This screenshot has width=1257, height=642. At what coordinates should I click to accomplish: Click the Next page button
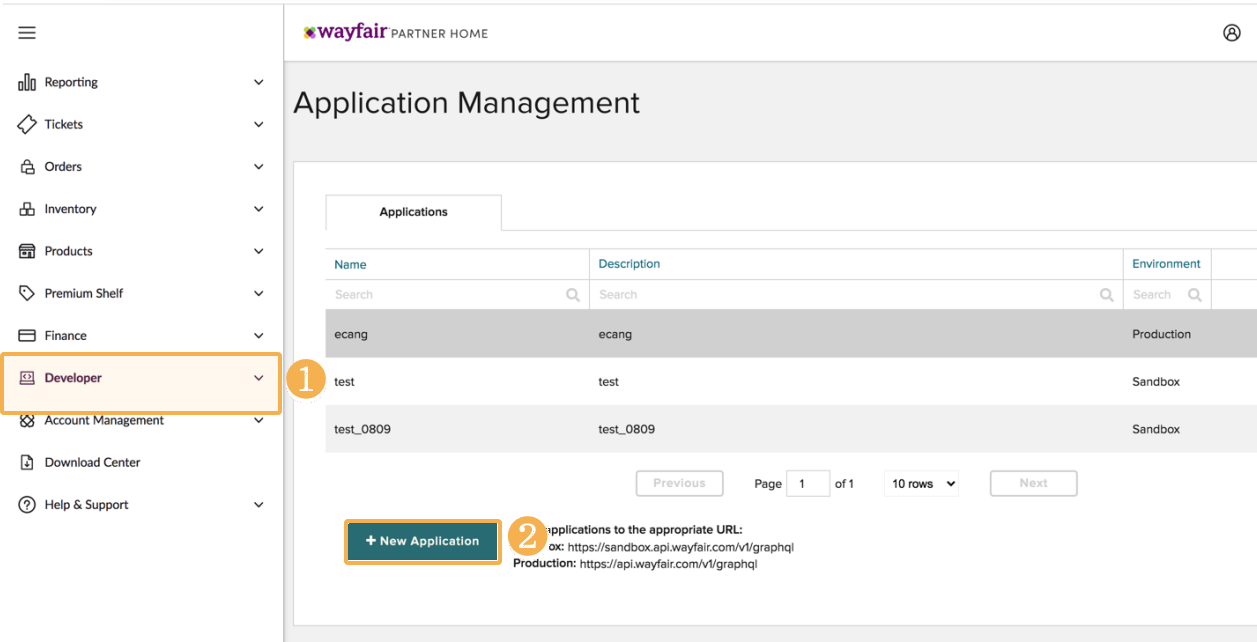point(1033,484)
